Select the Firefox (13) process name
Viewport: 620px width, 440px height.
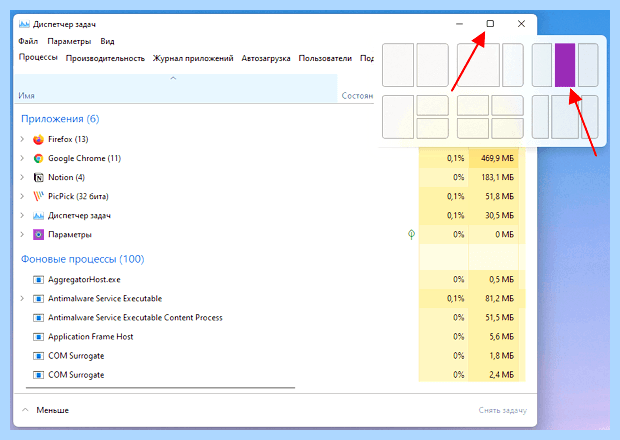pos(68,139)
